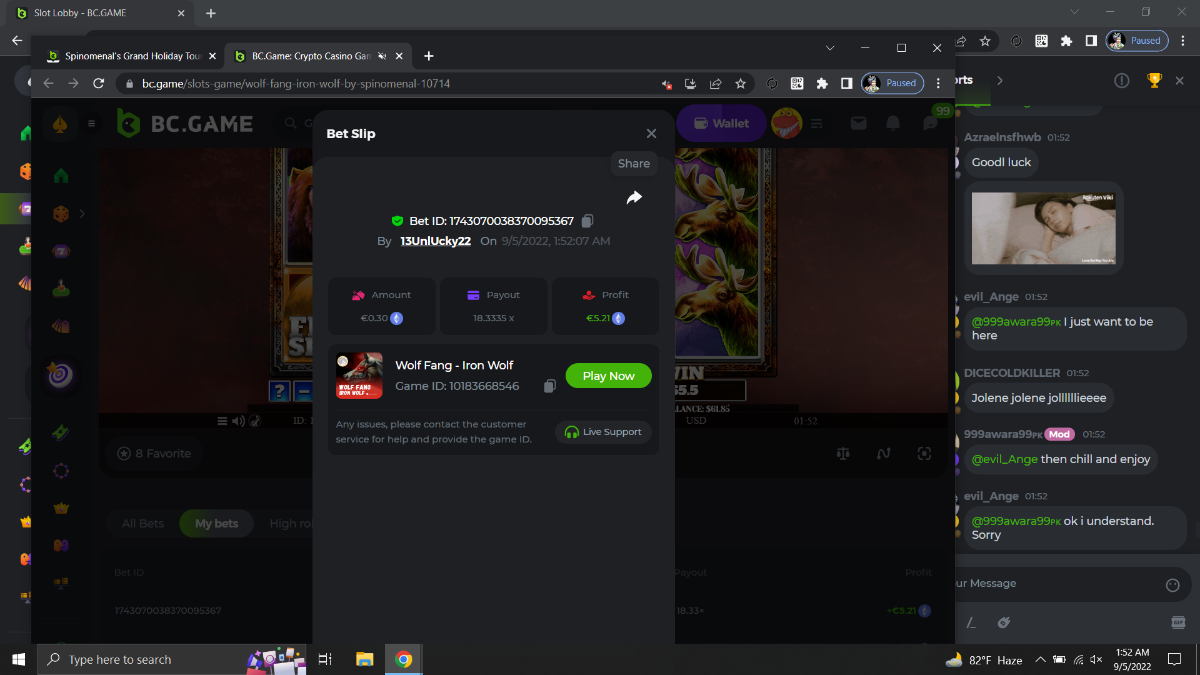The height and width of the screenshot is (675, 1200).
Task: Open the tab search dropdown arrow
Action: [829, 48]
